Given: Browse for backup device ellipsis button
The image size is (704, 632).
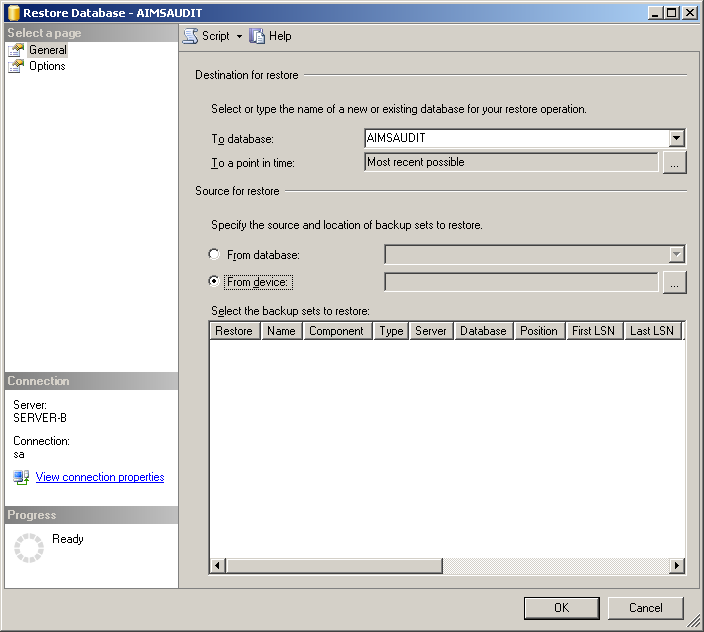Looking at the screenshot, I should pyautogui.click(x=674, y=283).
